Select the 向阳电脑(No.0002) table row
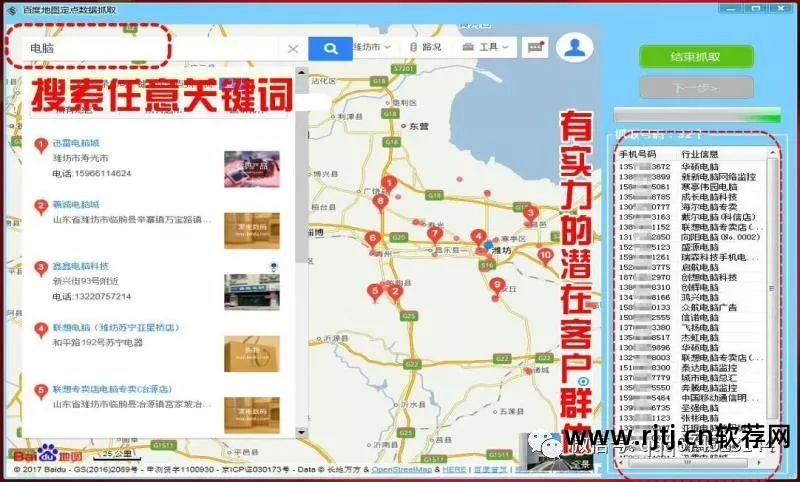 point(691,237)
